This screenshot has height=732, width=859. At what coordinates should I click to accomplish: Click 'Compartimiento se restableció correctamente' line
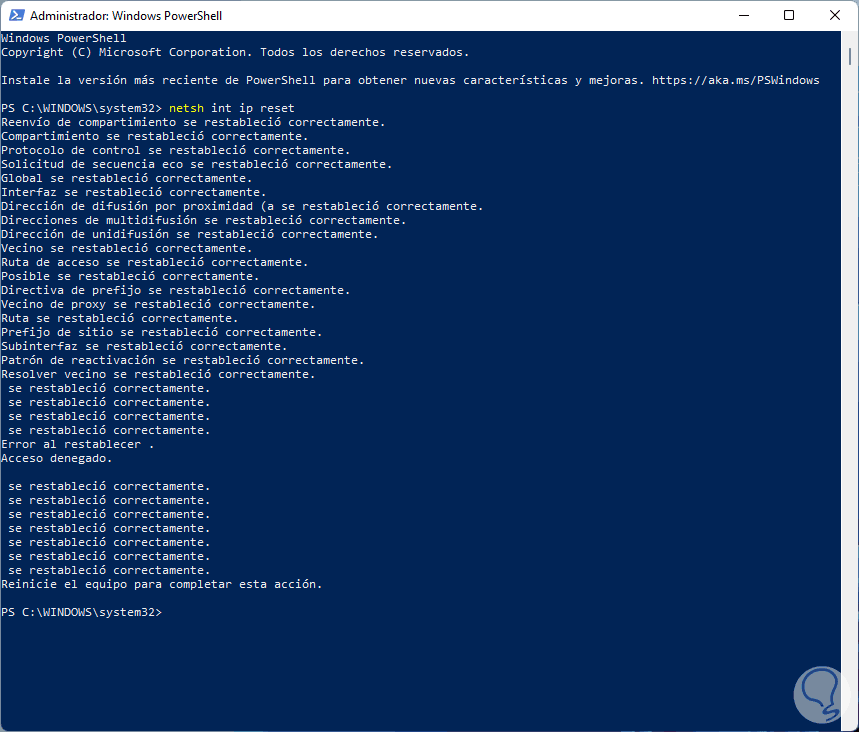(154, 136)
